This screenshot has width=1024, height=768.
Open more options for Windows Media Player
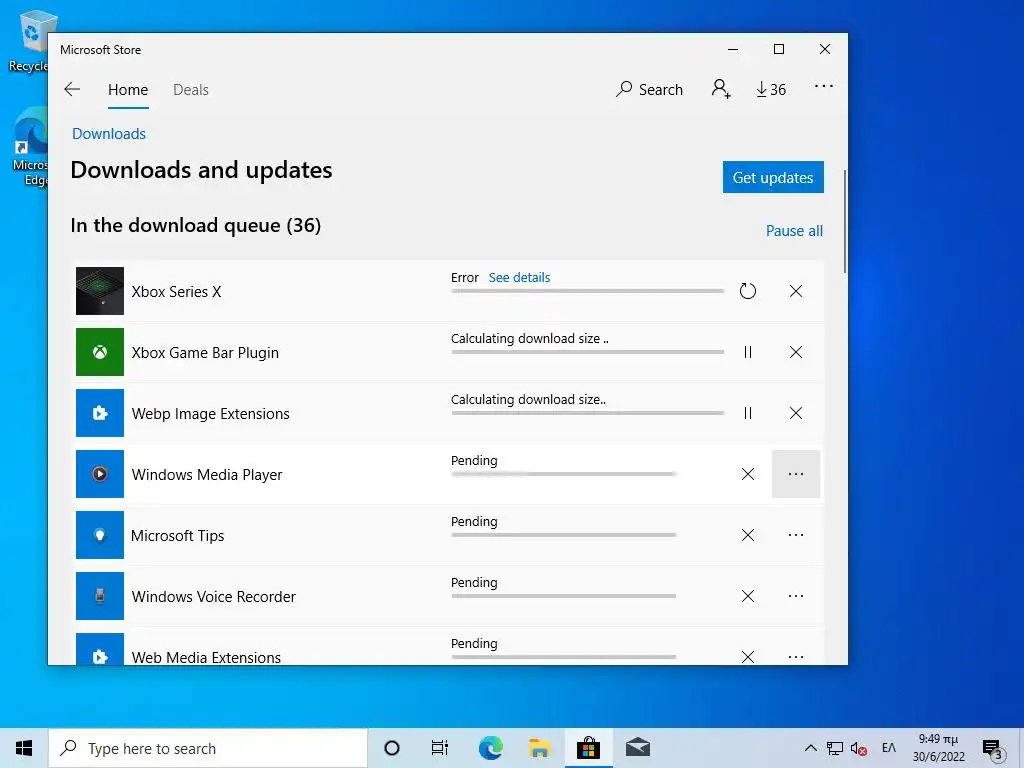pos(795,474)
